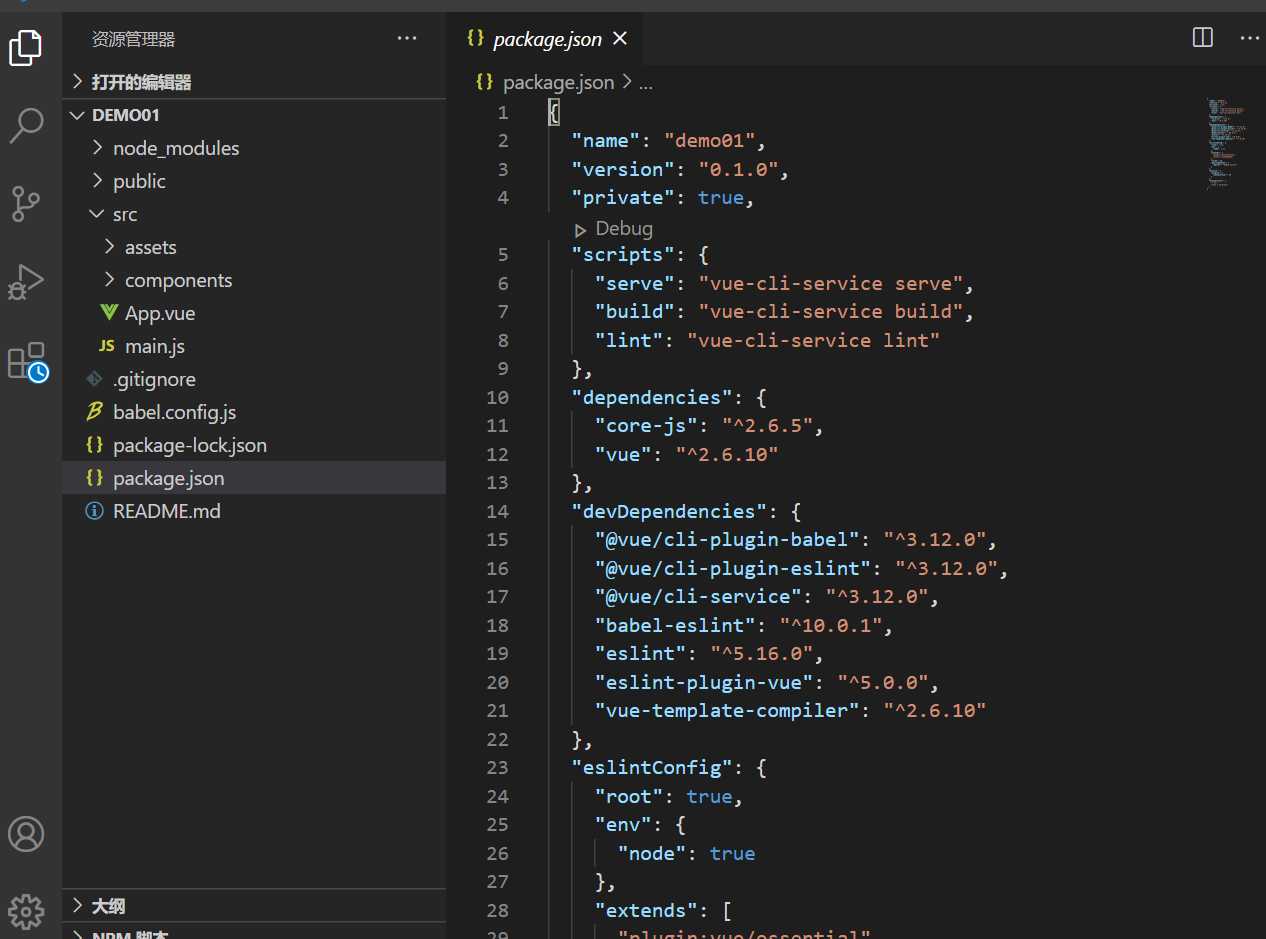The image size is (1266, 939).
Task: Click the Vue icon next to App.vue
Action: point(109,313)
